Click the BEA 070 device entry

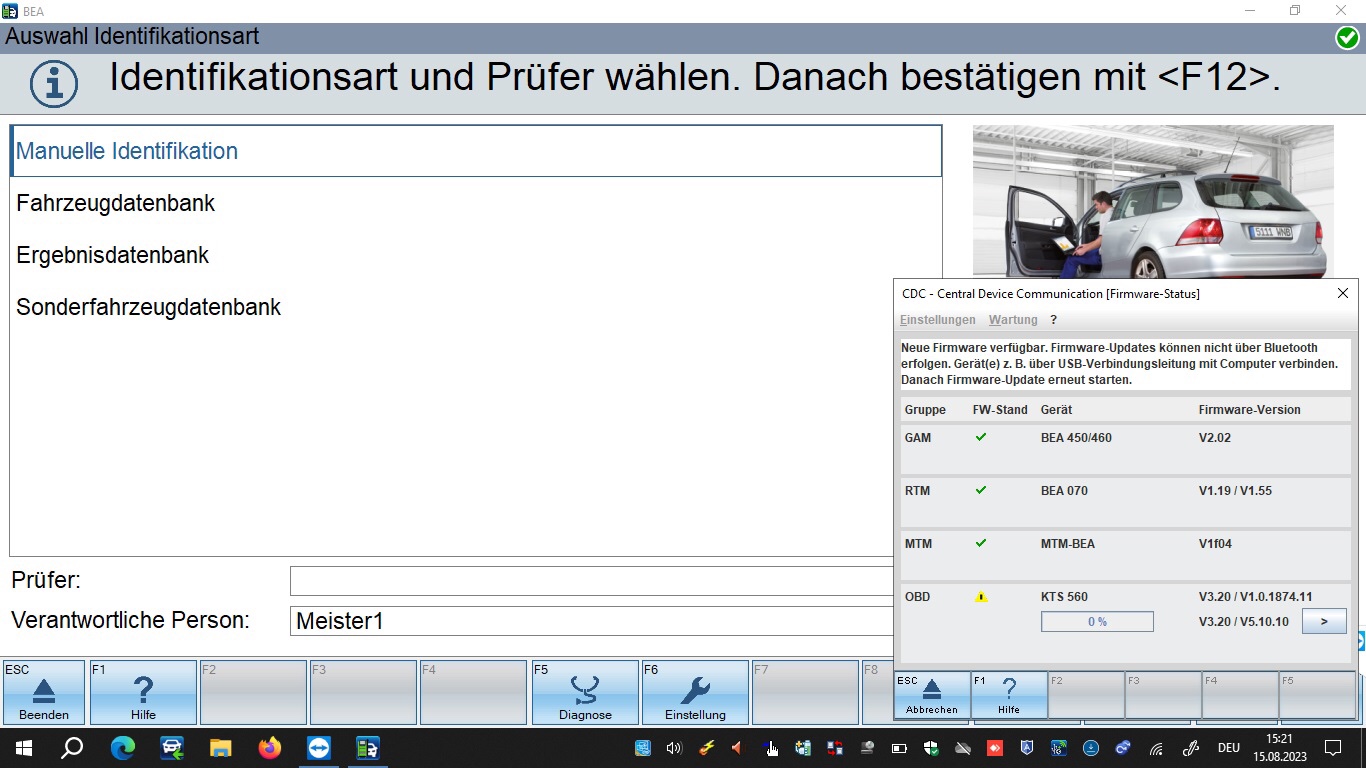click(x=1064, y=491)
